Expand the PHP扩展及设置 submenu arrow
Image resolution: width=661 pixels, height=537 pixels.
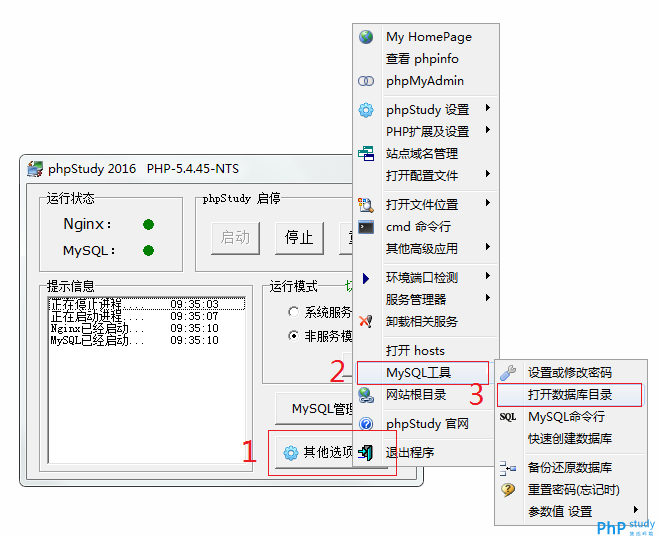coord(488,129)
